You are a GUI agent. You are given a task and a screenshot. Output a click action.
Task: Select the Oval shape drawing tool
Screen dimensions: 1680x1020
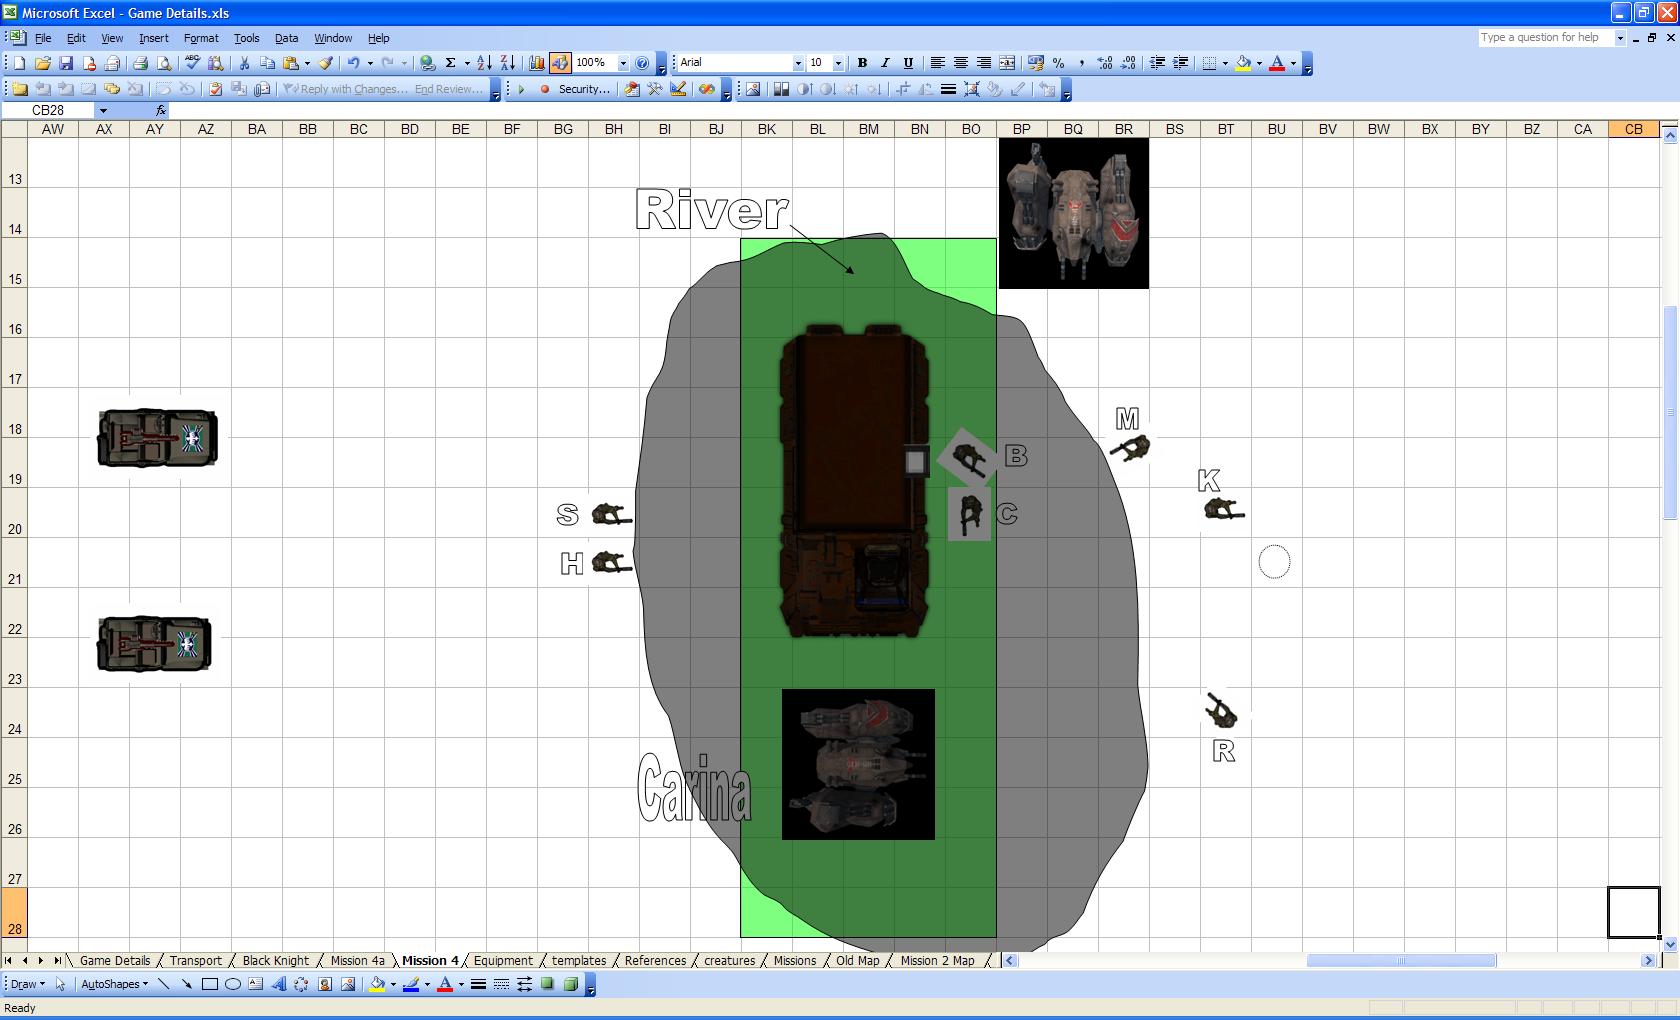(233, 984)
